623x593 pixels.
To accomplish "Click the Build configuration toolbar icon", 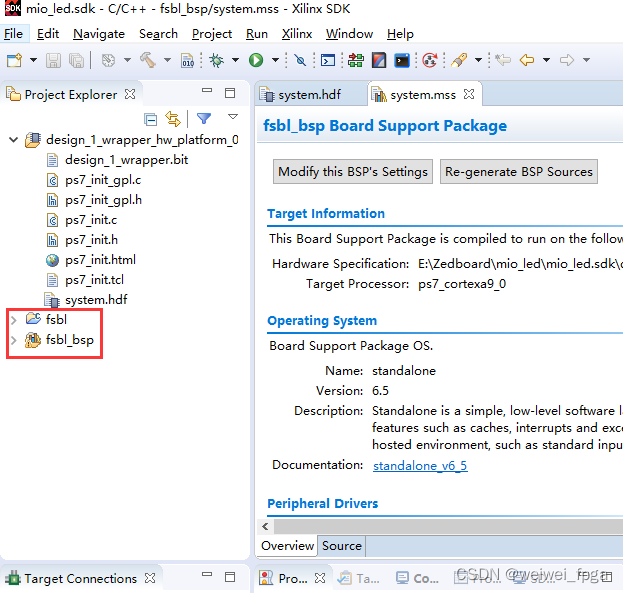I will 108,60.
